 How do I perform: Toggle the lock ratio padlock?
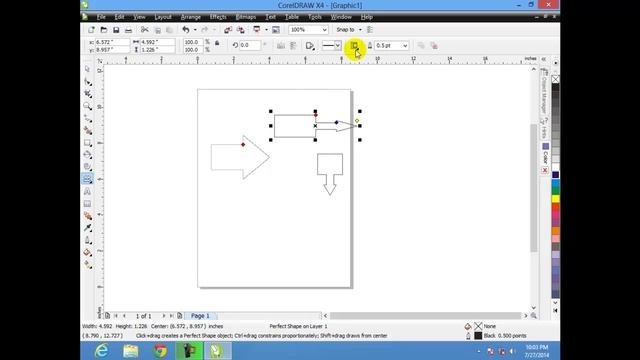217,43
